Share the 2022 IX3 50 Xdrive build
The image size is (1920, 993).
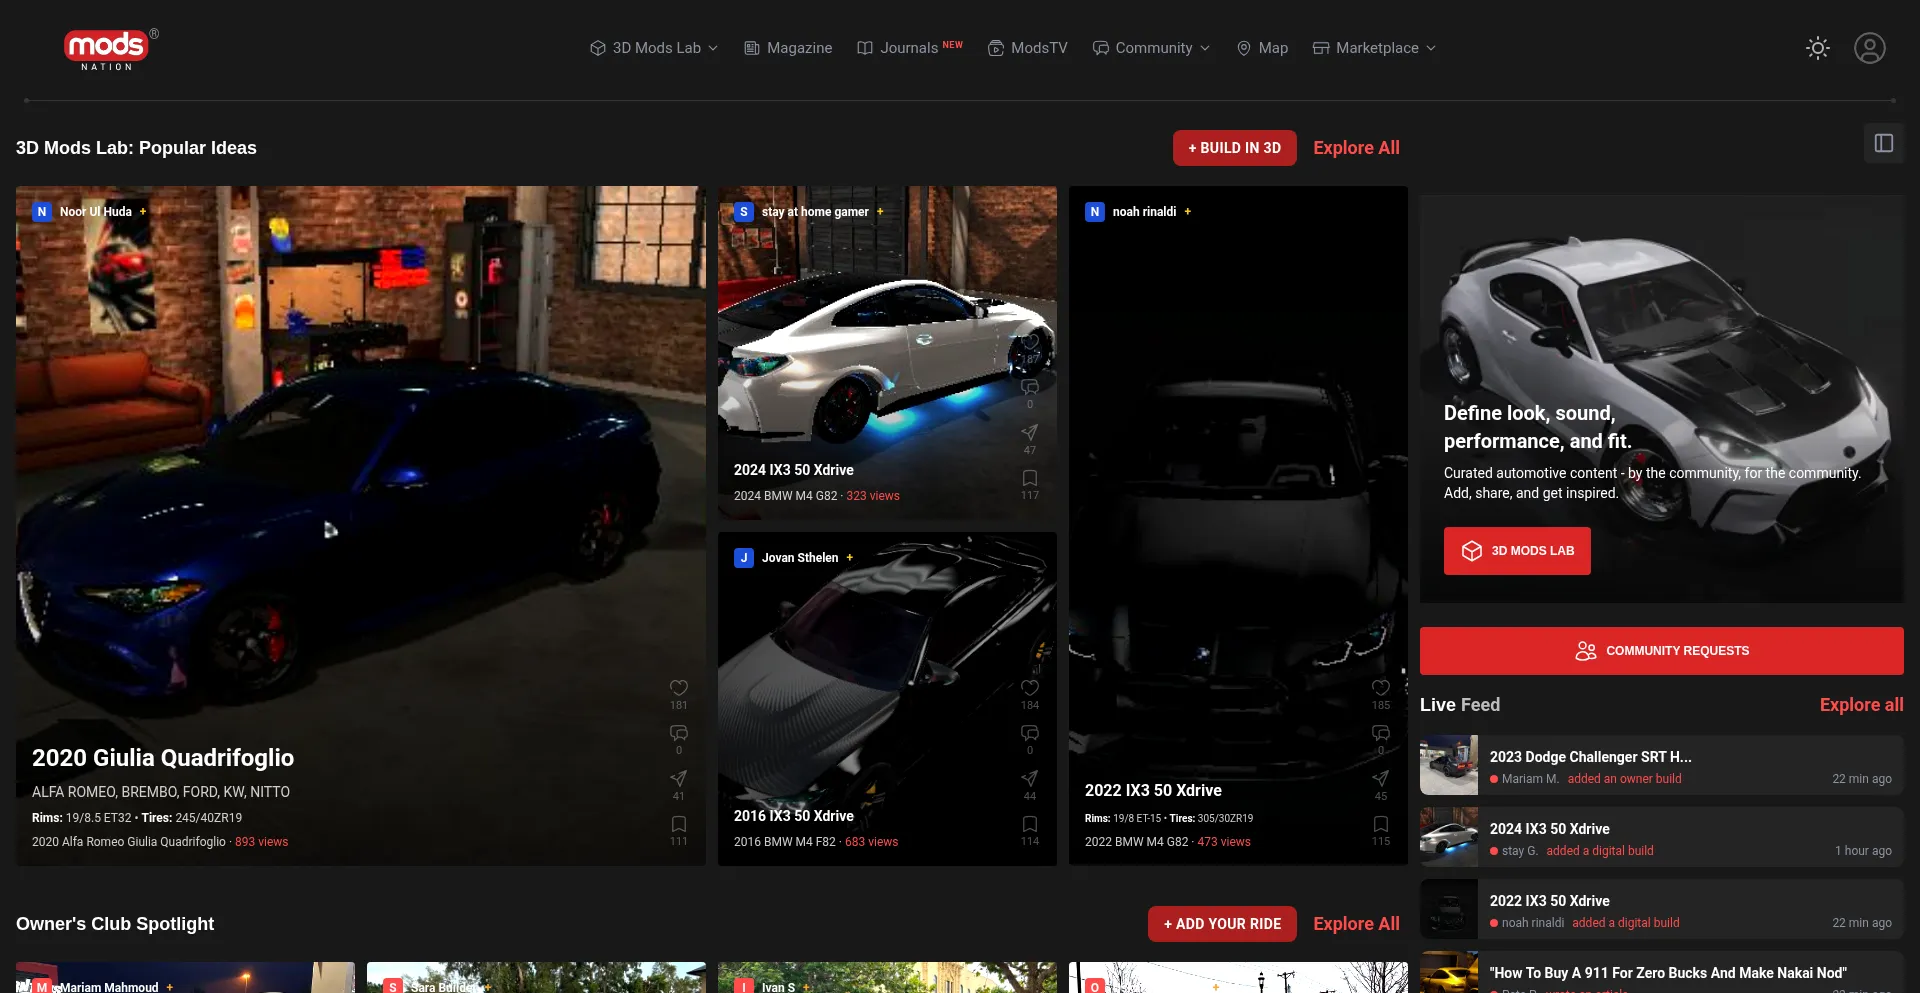[1381, 778]
